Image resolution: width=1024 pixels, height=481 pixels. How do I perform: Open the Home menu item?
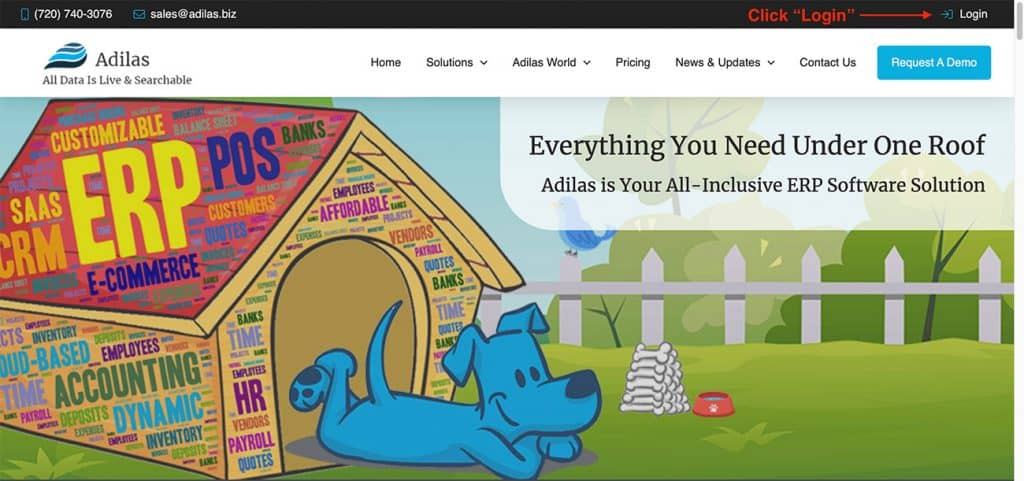385,63
